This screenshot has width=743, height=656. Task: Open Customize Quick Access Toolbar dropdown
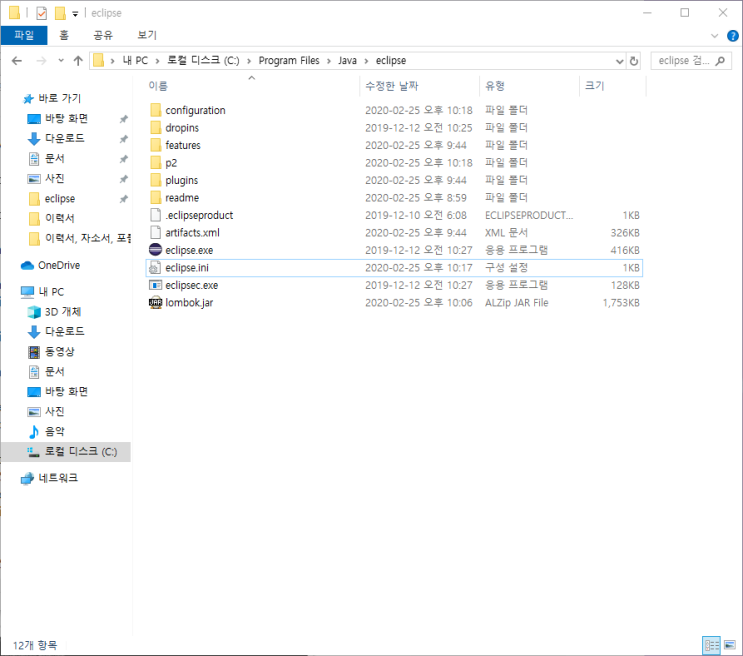click(x=75, y=14)
